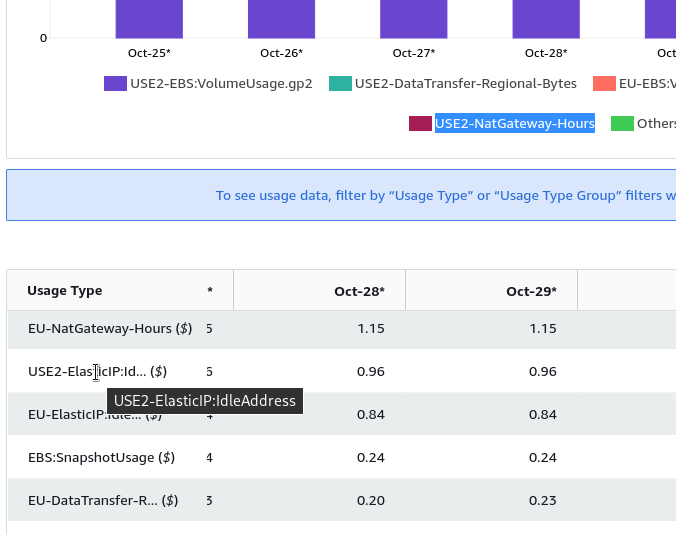
Task: Click the green Others legend swatch
Action: click(622, 124)
